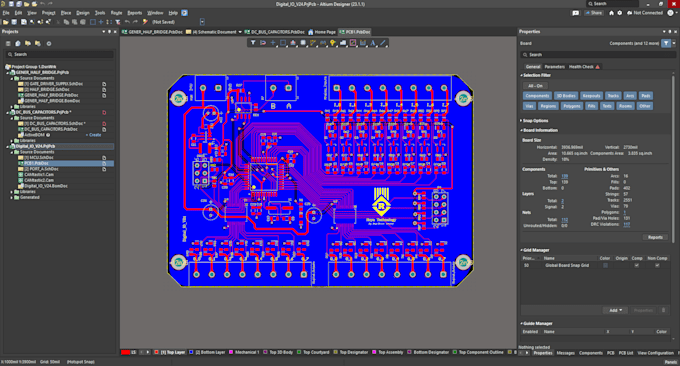The width and height of the screenshot is (680, 366).
Task: Select the rectangle selection tool in PCB toolbar
Action: coord(283,42)
